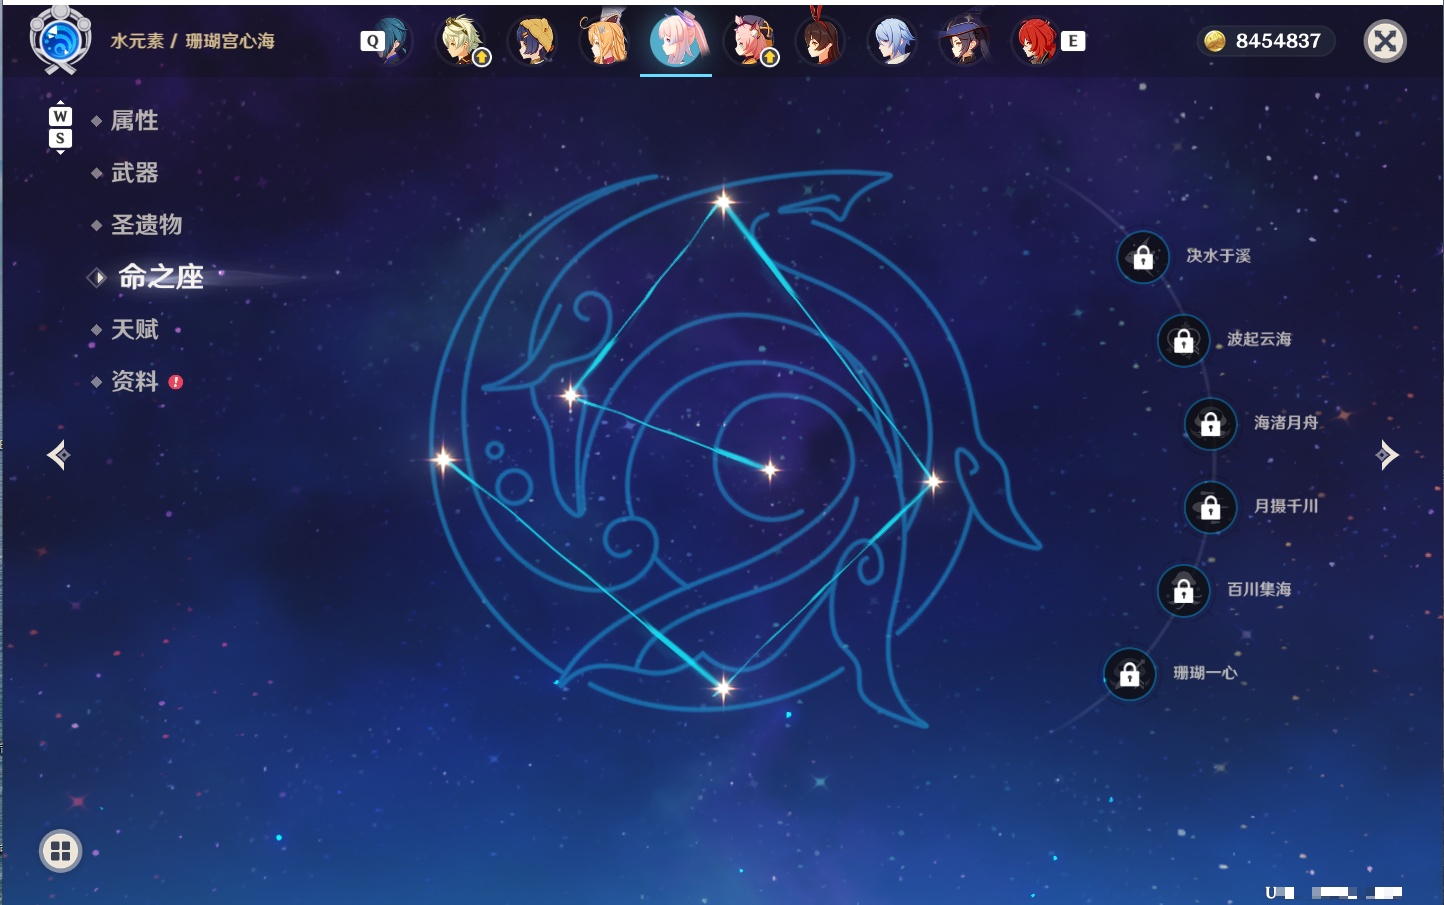Select the highlighted pink-haired Kokomi portrait
This screenshot has width=1444, height=905.
point(677,41)
